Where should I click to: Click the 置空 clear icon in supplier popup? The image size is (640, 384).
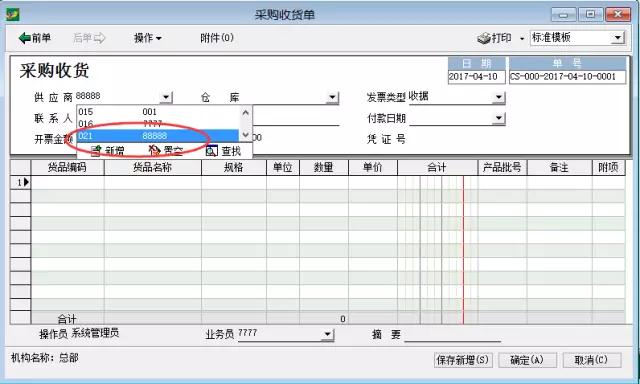(x=154, y=151)
